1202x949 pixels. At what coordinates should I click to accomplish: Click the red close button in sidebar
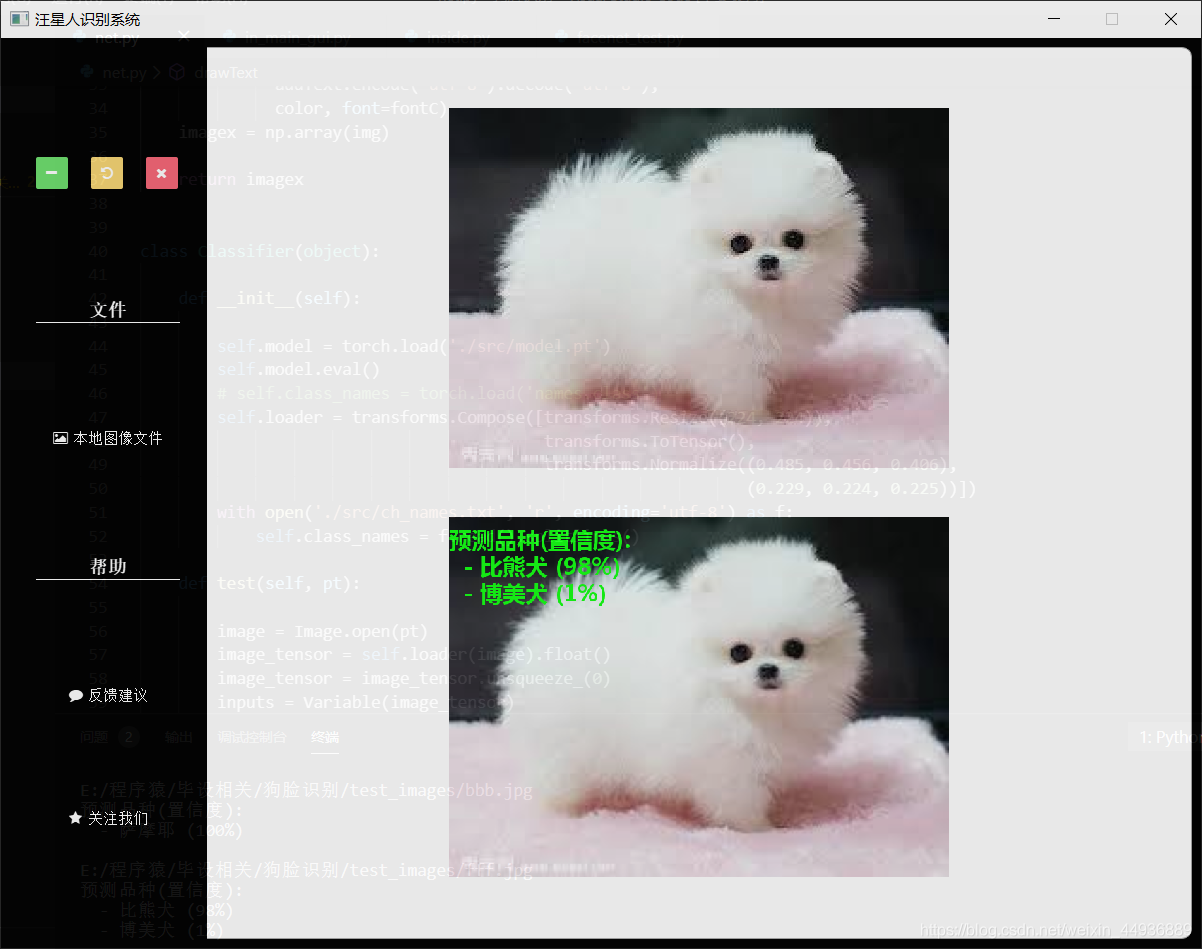pos(162,173)
